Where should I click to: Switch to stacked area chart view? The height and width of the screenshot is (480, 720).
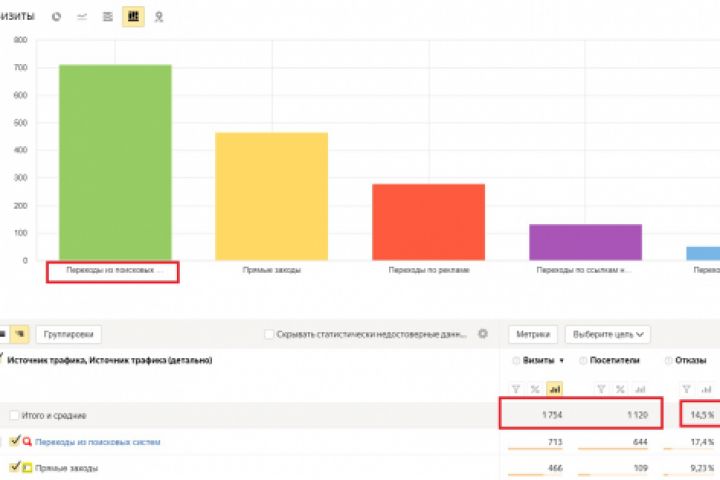point(107,17)
